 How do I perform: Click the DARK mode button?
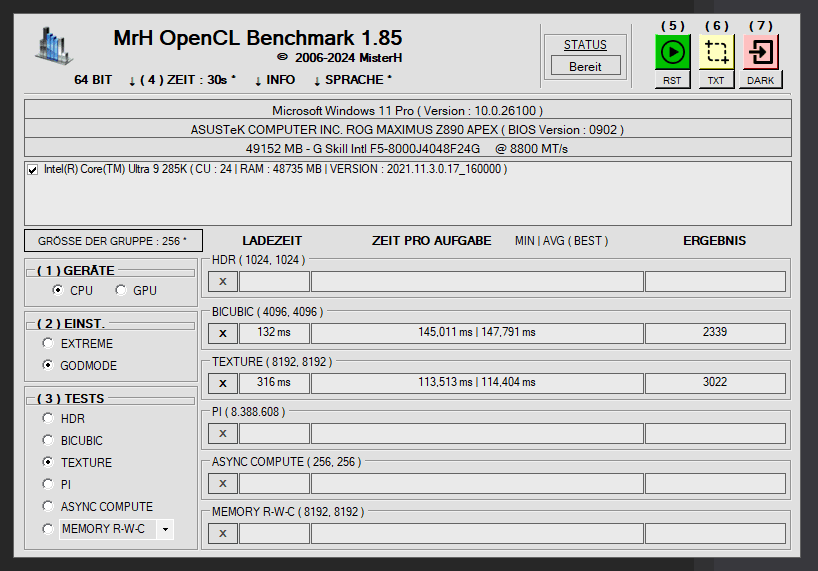761,80
